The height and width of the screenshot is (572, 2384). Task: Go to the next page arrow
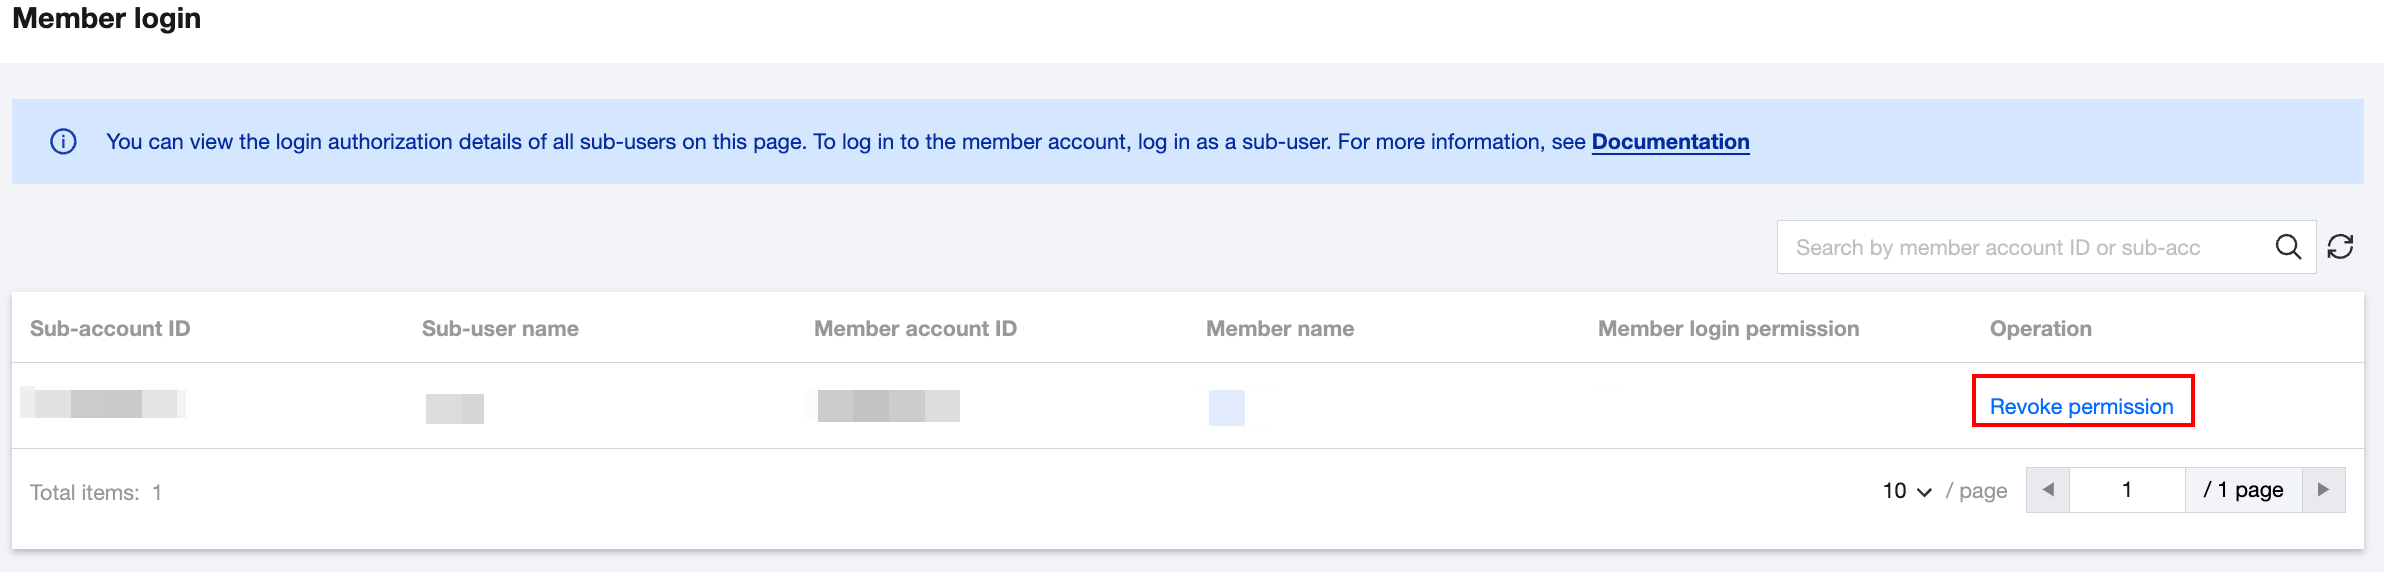pyautogui.click(x=2323, y=490)
